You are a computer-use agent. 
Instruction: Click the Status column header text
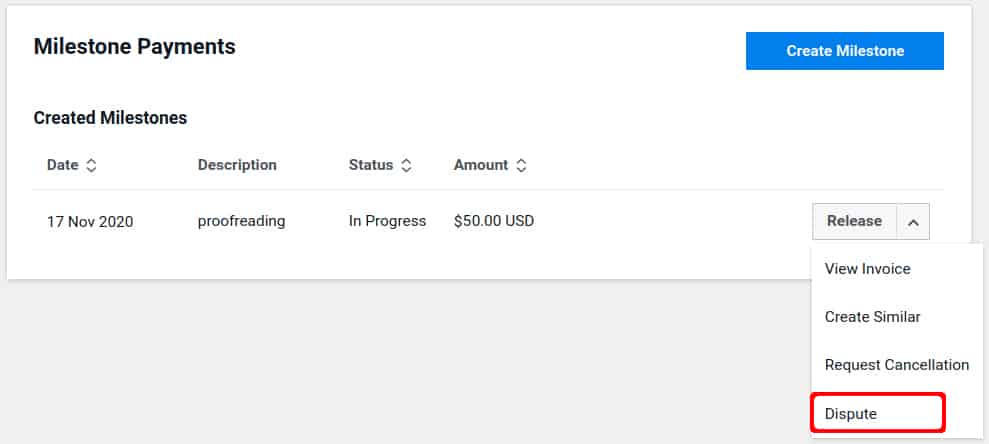tap(371, 165)
